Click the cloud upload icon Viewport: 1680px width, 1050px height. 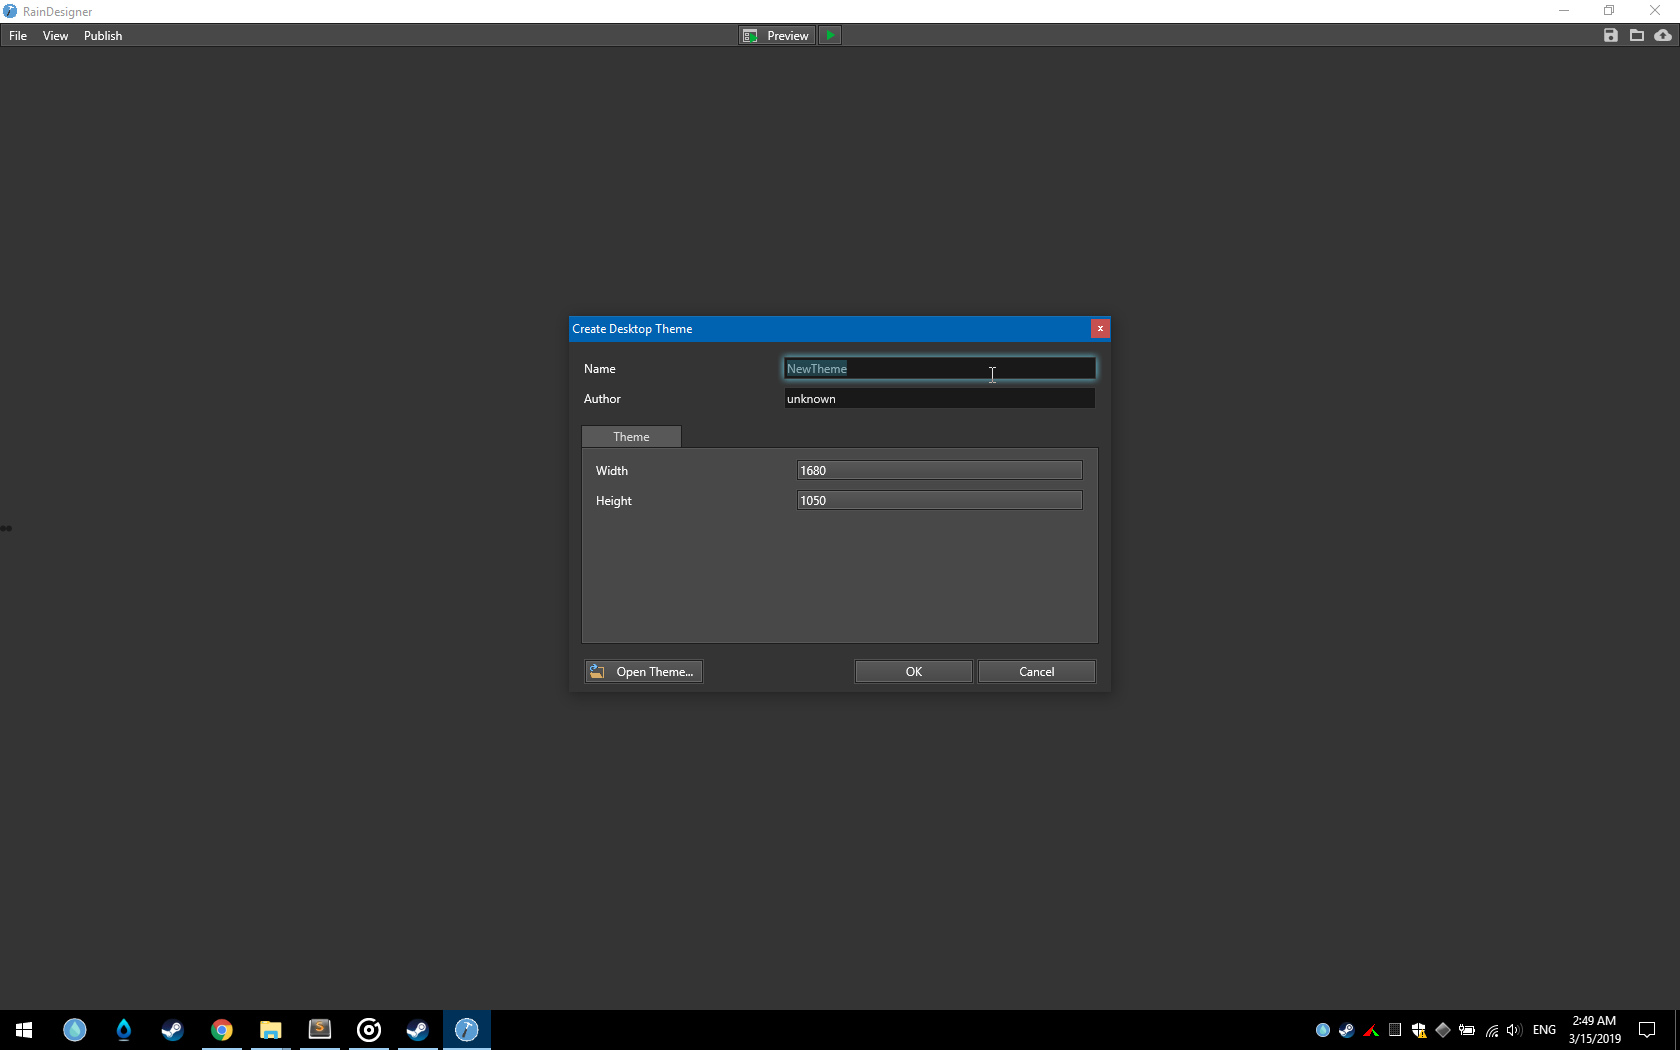[x=1663, y=35]
